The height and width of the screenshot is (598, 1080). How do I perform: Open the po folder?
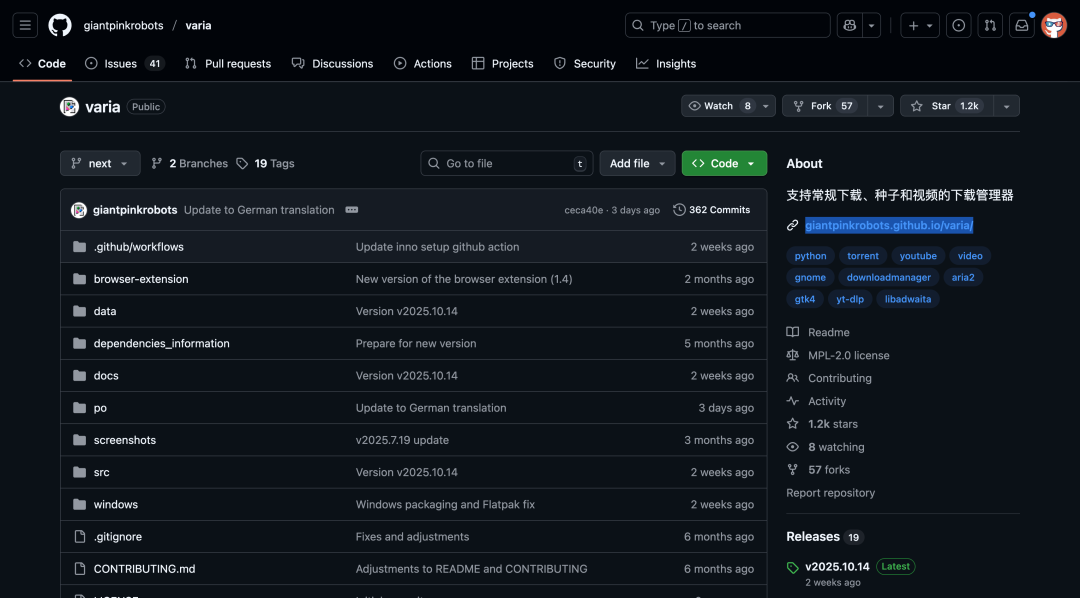click(x=100, y=408)
